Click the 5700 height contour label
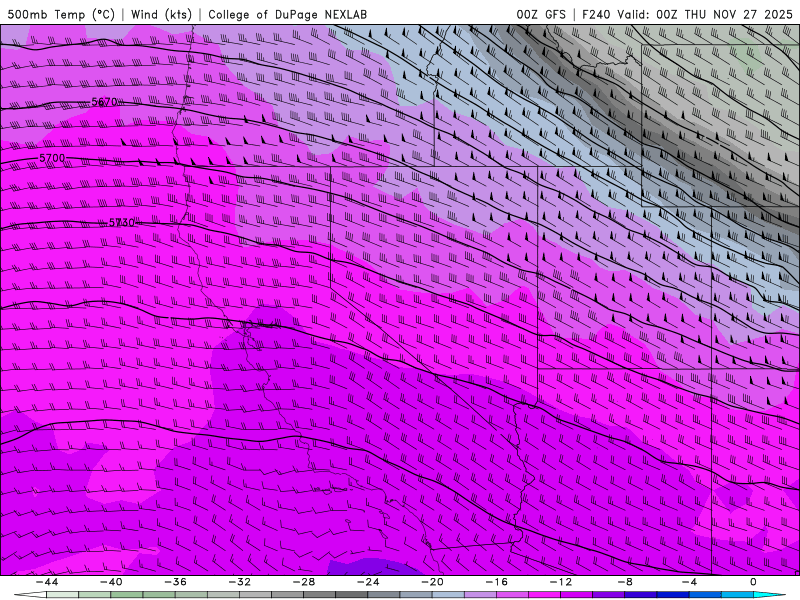800x600 pixels. [x=53, y=158]
